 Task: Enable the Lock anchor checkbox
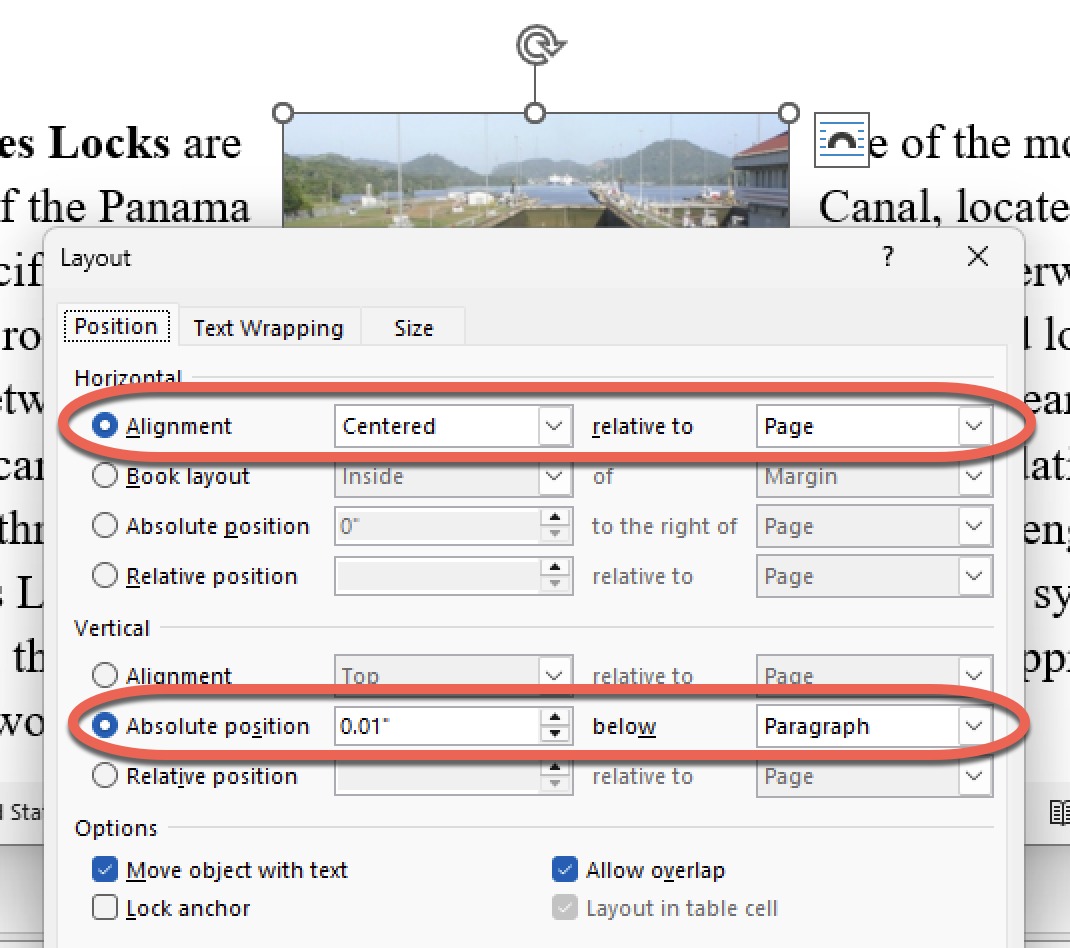105,909
